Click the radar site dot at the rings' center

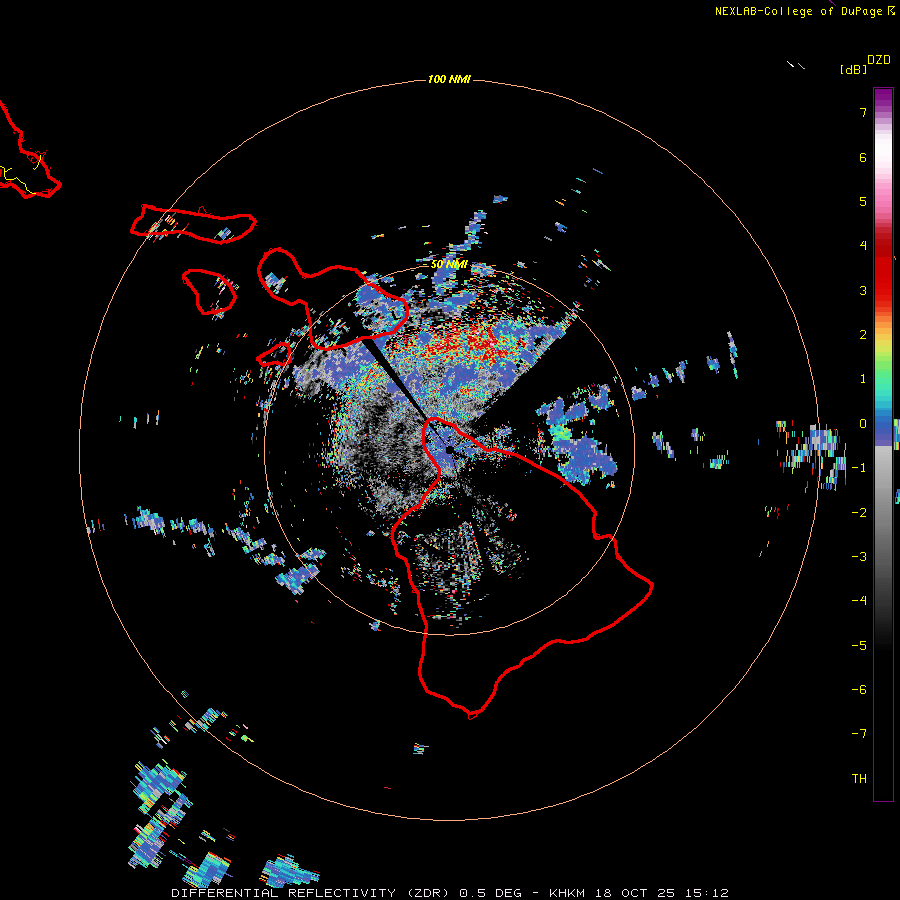tap(449, 449)
